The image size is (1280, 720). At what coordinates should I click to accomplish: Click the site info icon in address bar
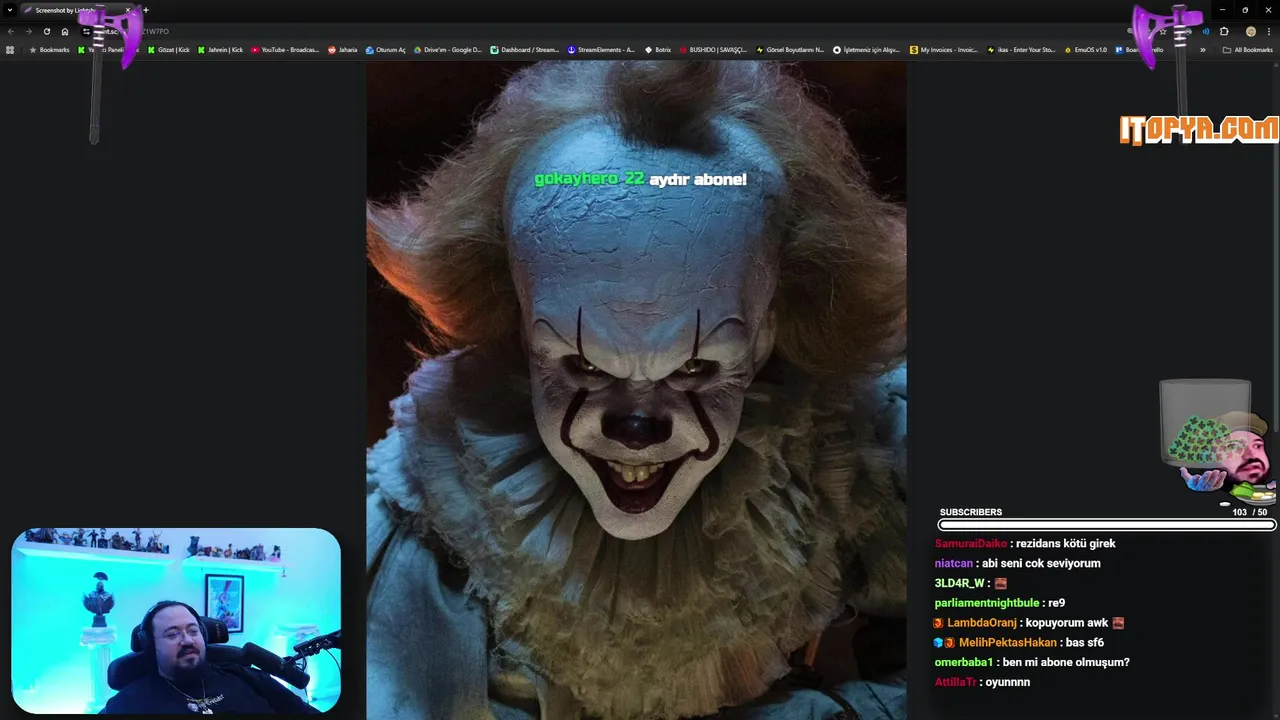point(86,31)
